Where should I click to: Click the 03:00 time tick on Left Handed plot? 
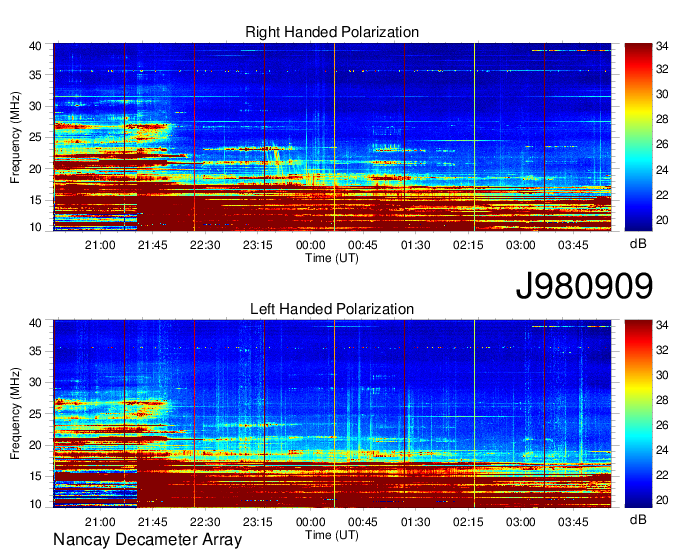tap(520, 522)
